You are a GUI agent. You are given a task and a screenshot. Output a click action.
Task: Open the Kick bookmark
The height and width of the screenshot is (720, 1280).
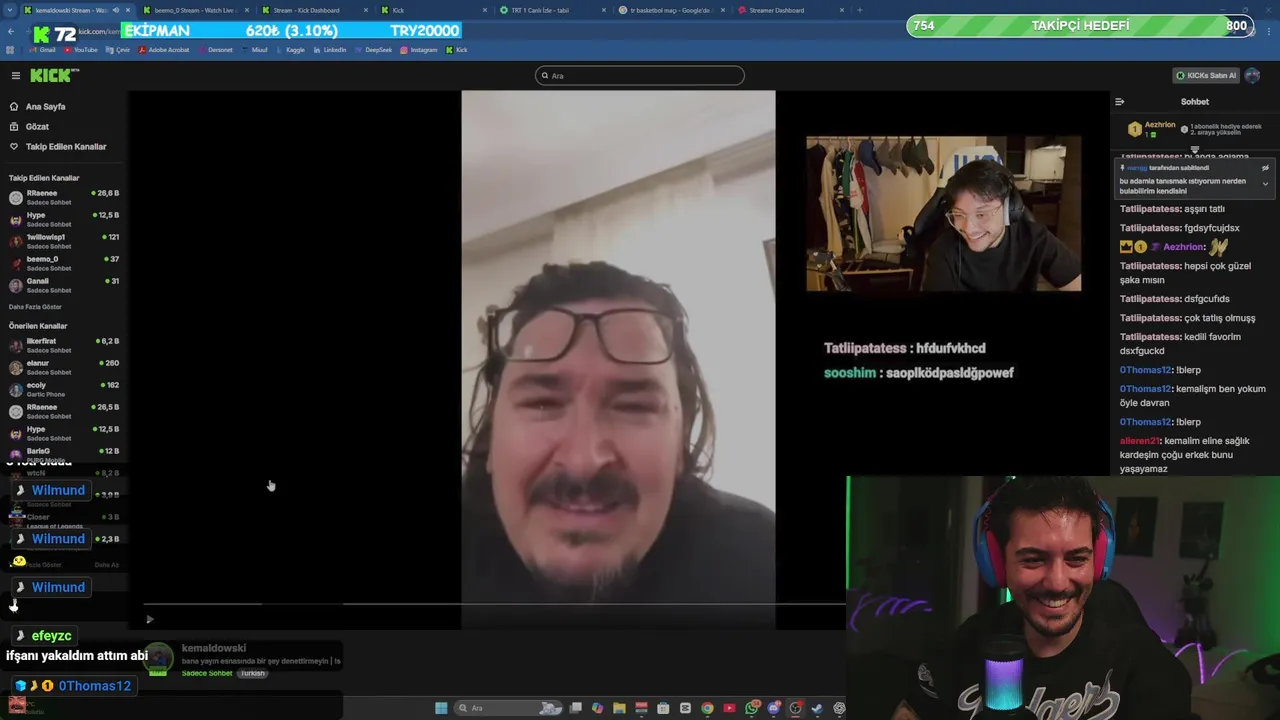tap(456, 50)
